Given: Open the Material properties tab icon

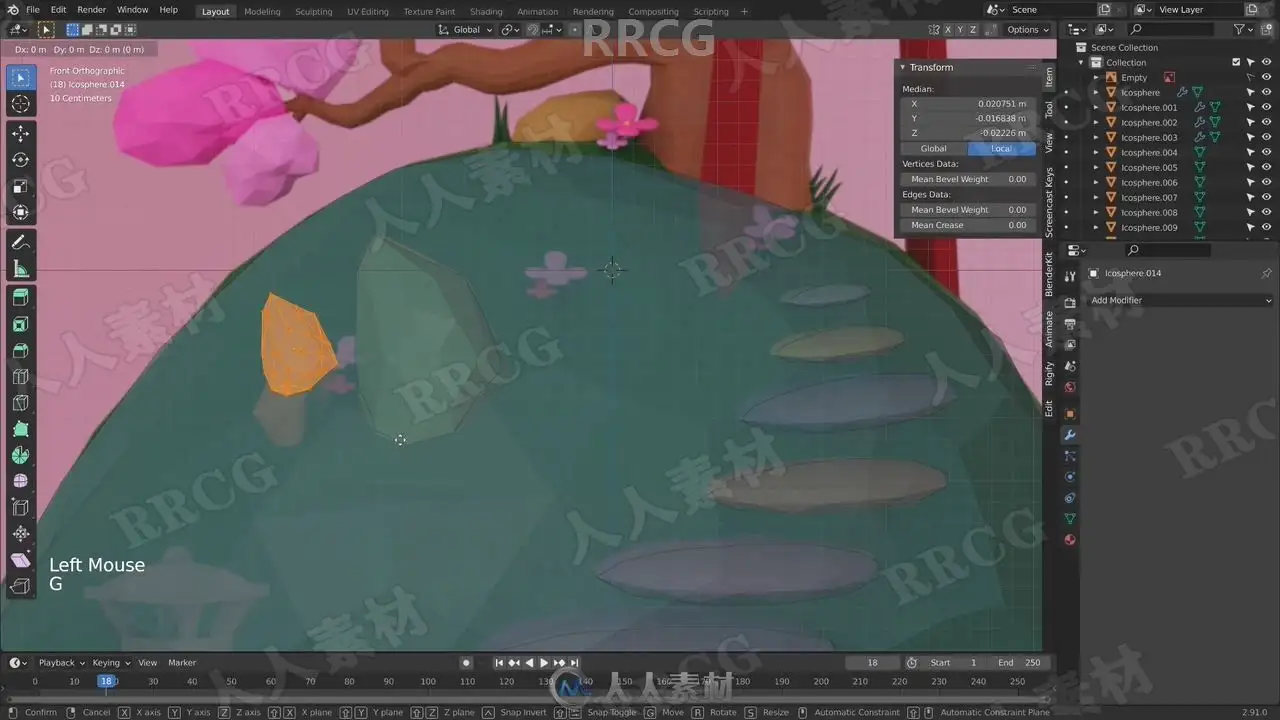Looking at the screenshot, I should tap(1069, 540).
